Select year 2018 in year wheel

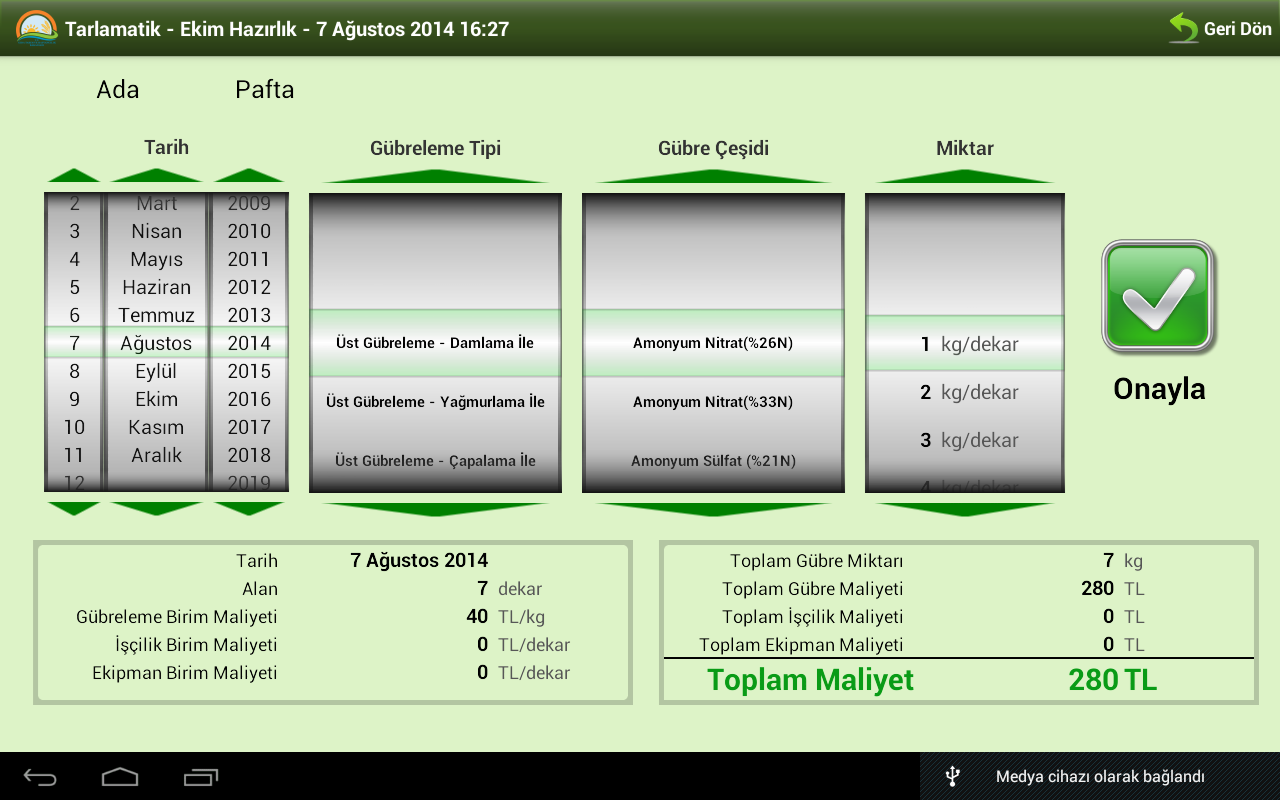click(x=249, y=455)
